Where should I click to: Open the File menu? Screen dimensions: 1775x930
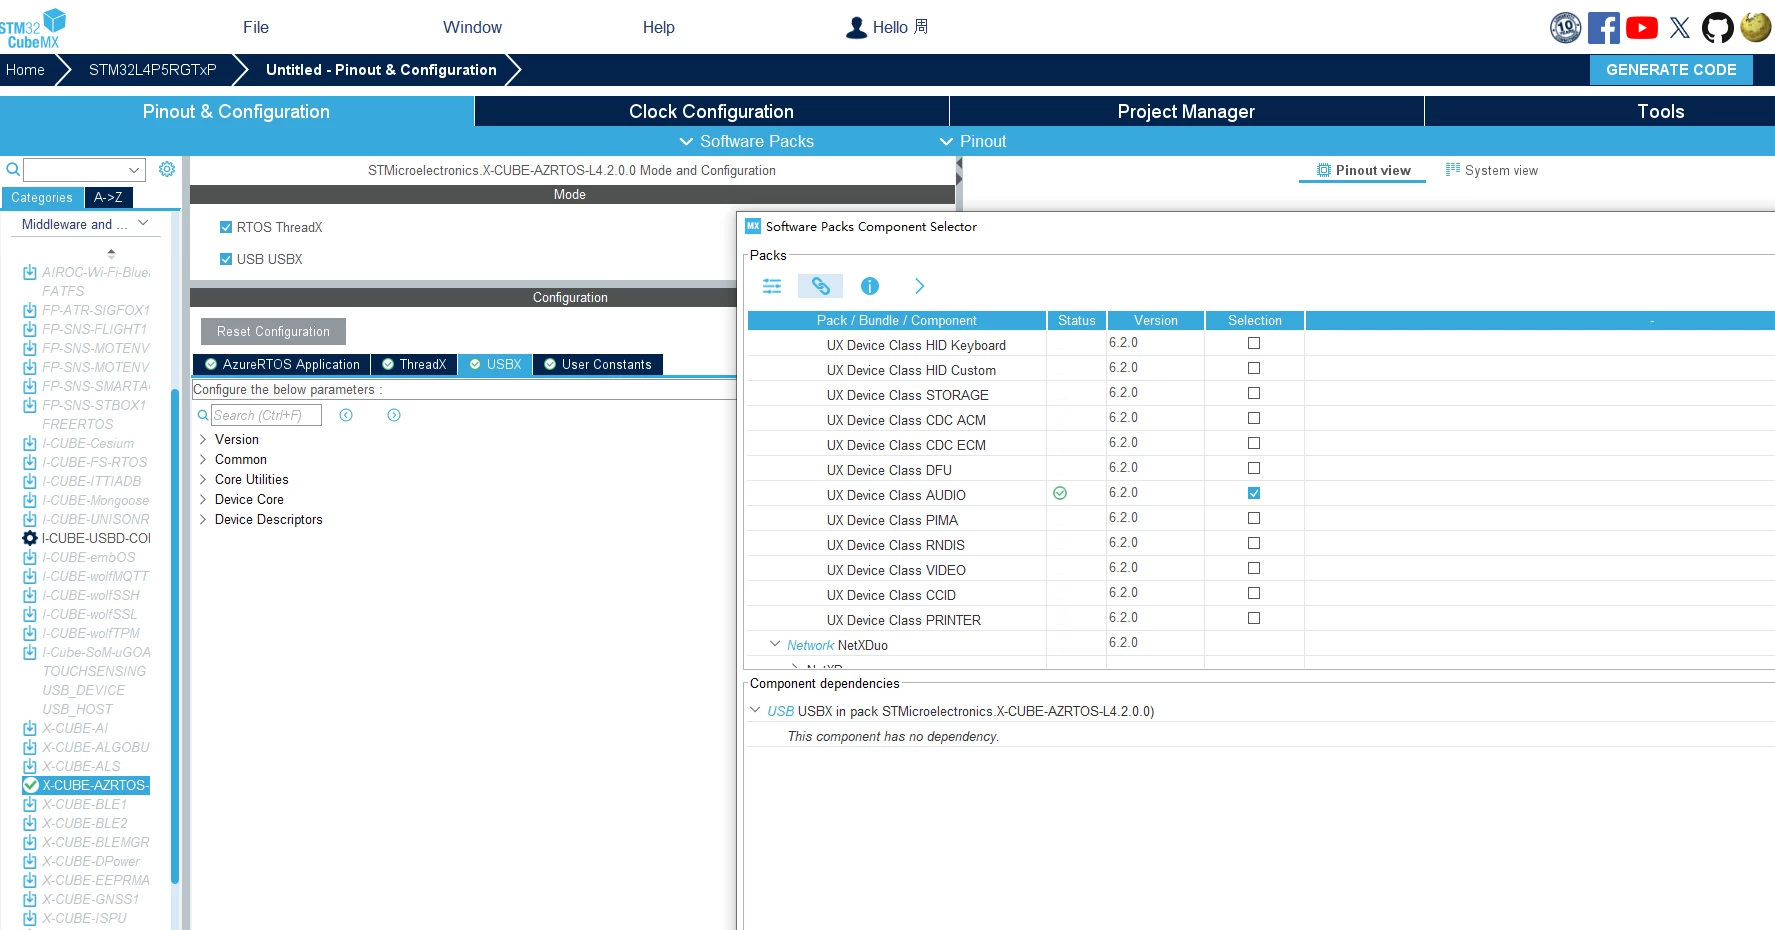256,27
